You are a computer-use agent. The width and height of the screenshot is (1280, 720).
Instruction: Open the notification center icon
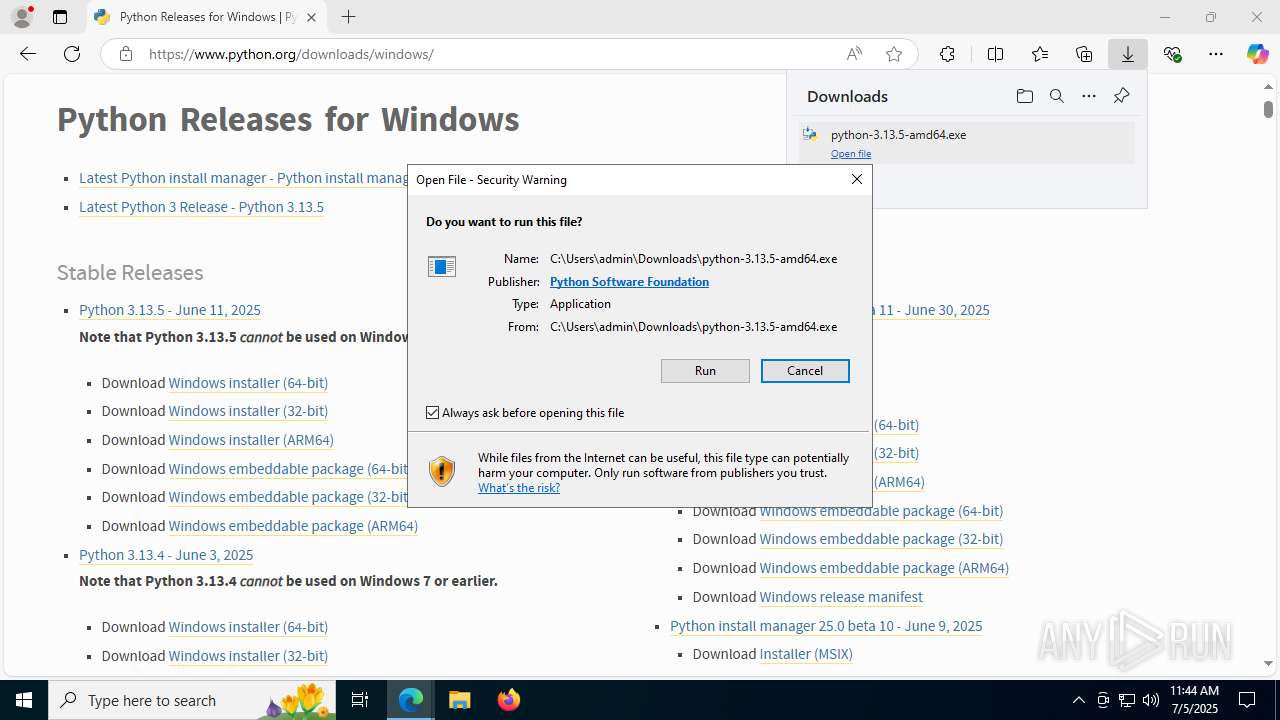[x=1247, y=700]
